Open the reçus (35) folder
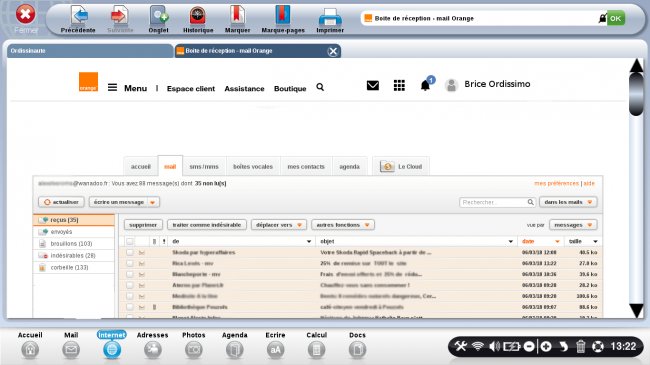 pos(74,220)
